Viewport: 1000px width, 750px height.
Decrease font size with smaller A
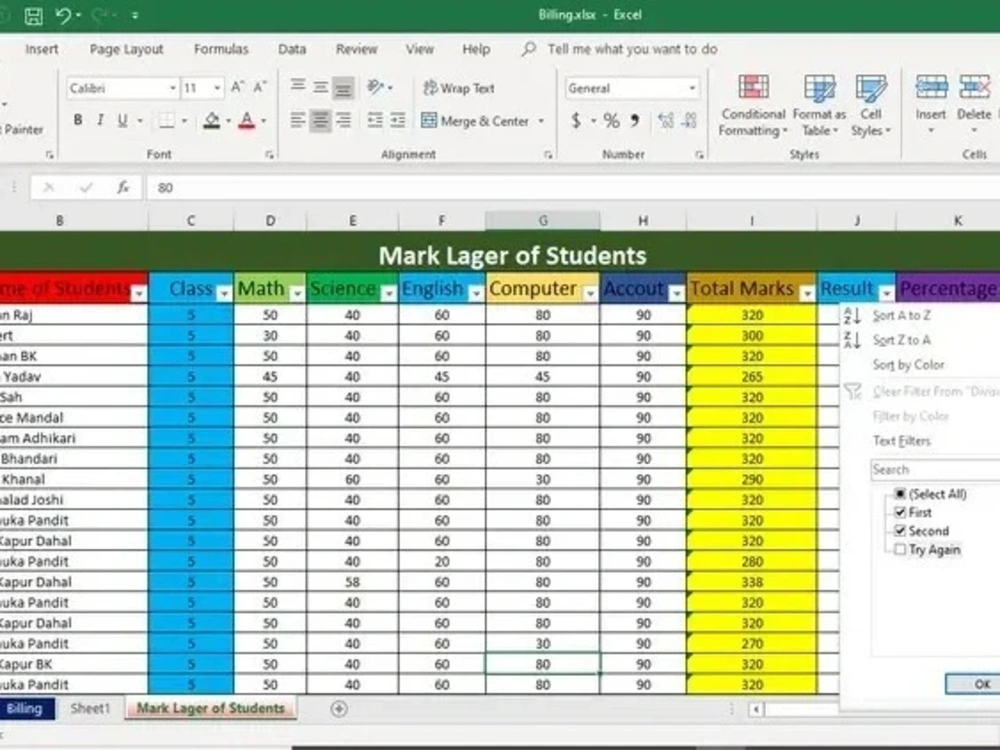pos(260,87)
